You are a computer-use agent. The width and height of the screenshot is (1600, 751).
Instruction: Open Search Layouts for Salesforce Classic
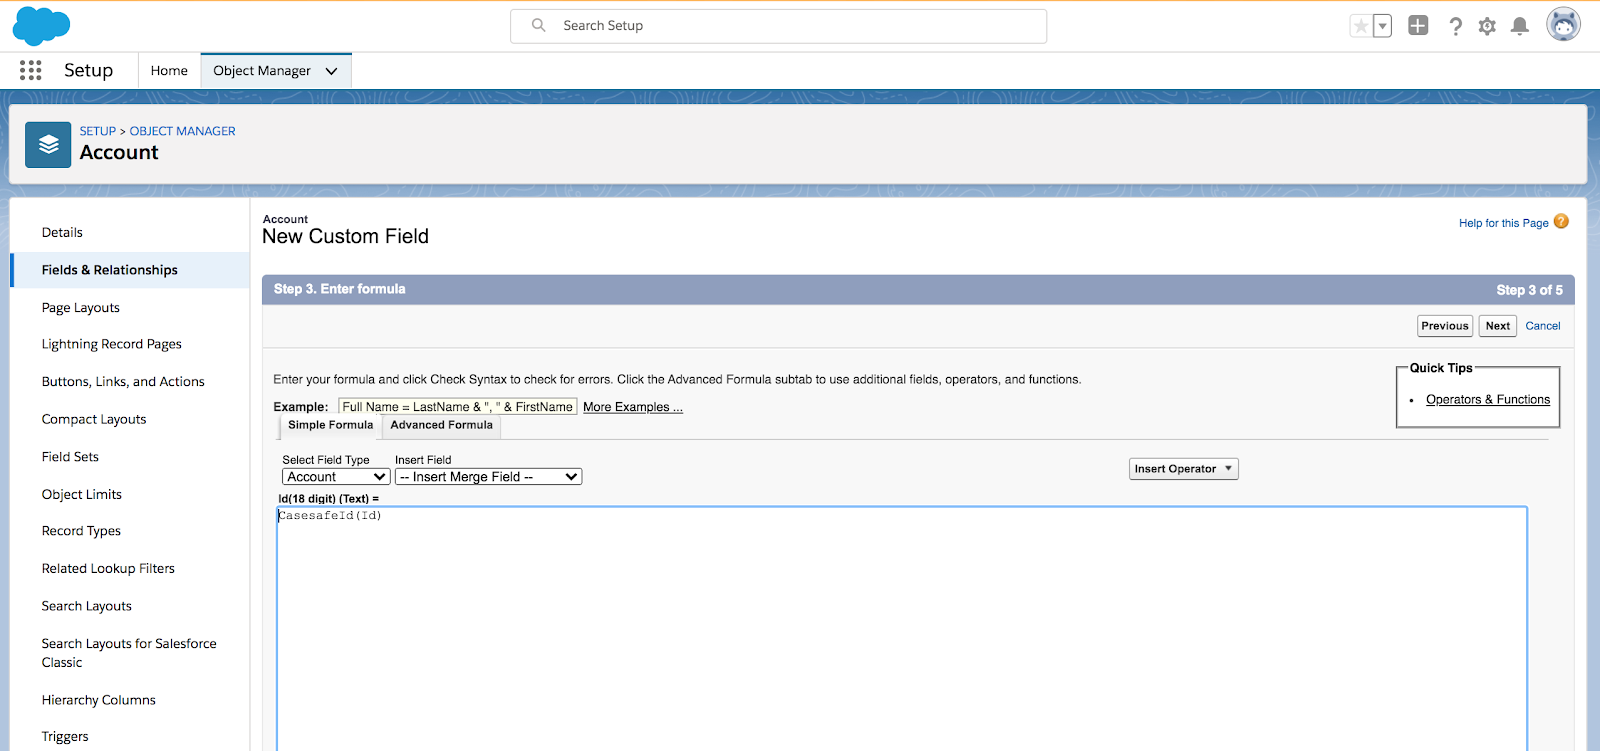point(130,653)
